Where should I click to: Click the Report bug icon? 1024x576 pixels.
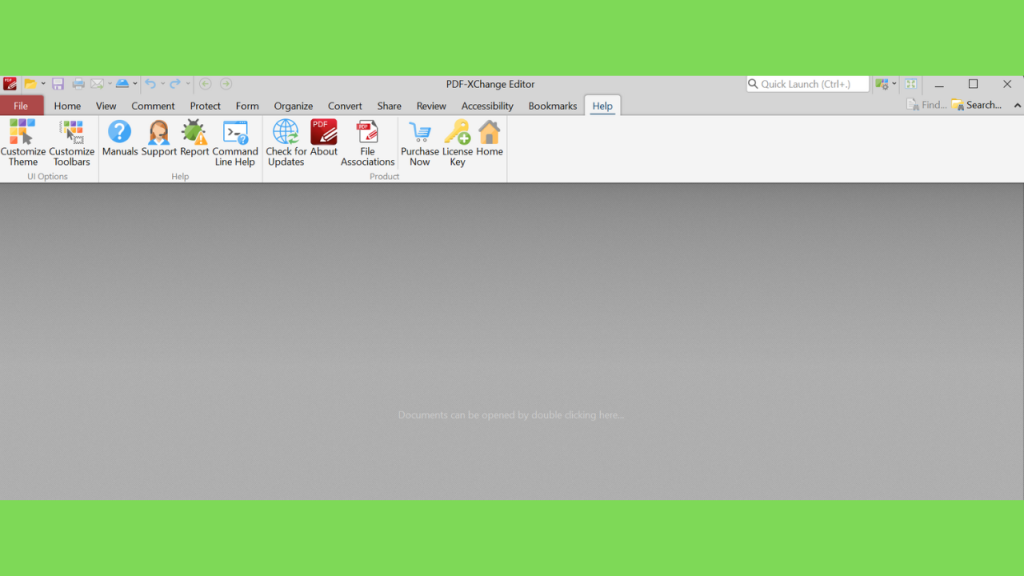(x=194, y=138)
